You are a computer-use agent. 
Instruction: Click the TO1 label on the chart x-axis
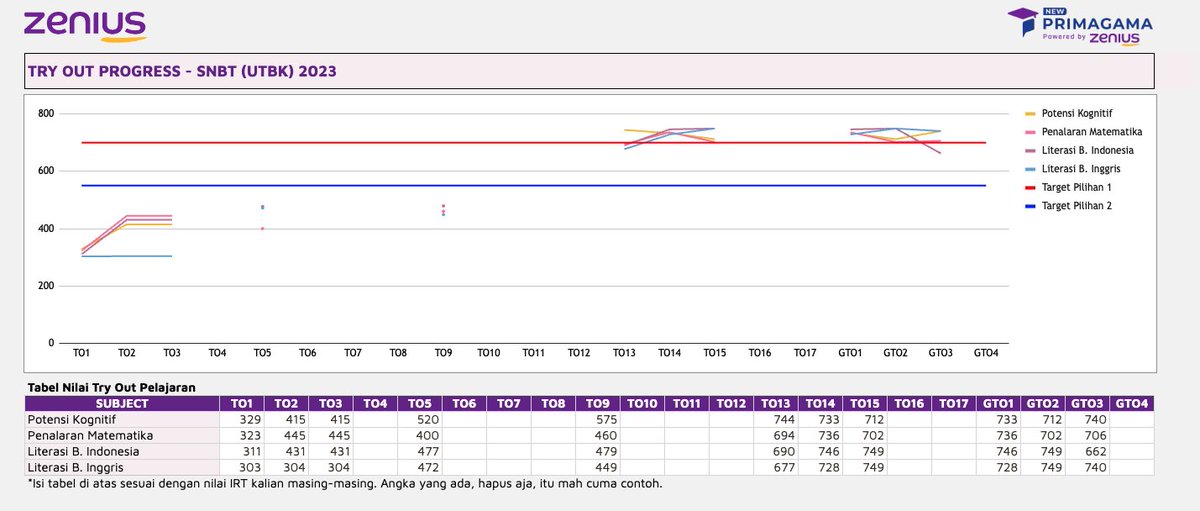pyautogui.click(x=82, y=353)
